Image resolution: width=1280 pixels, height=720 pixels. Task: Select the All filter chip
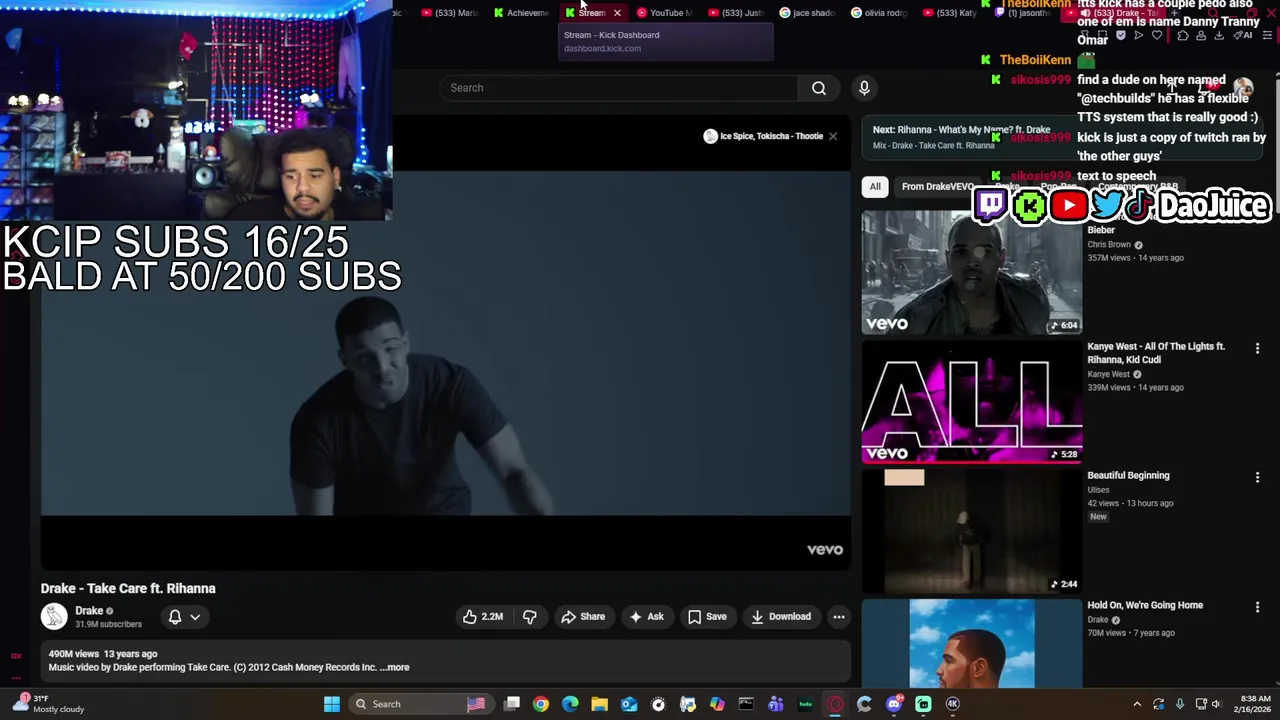click(875, 187)
